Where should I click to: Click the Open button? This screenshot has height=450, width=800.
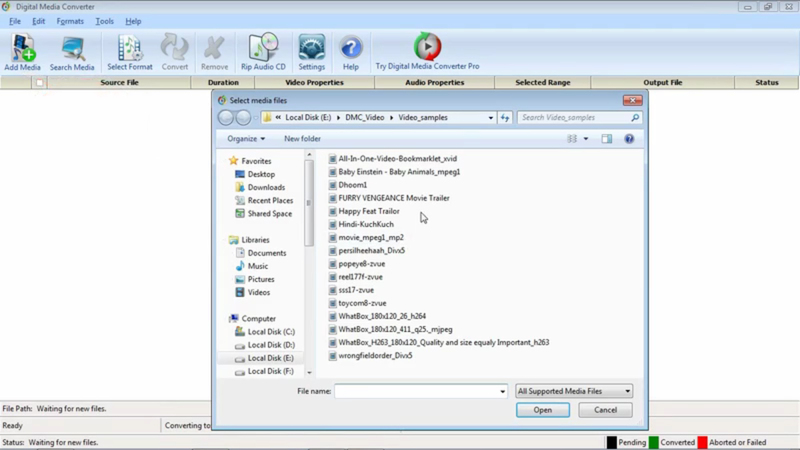pos(543,410)
